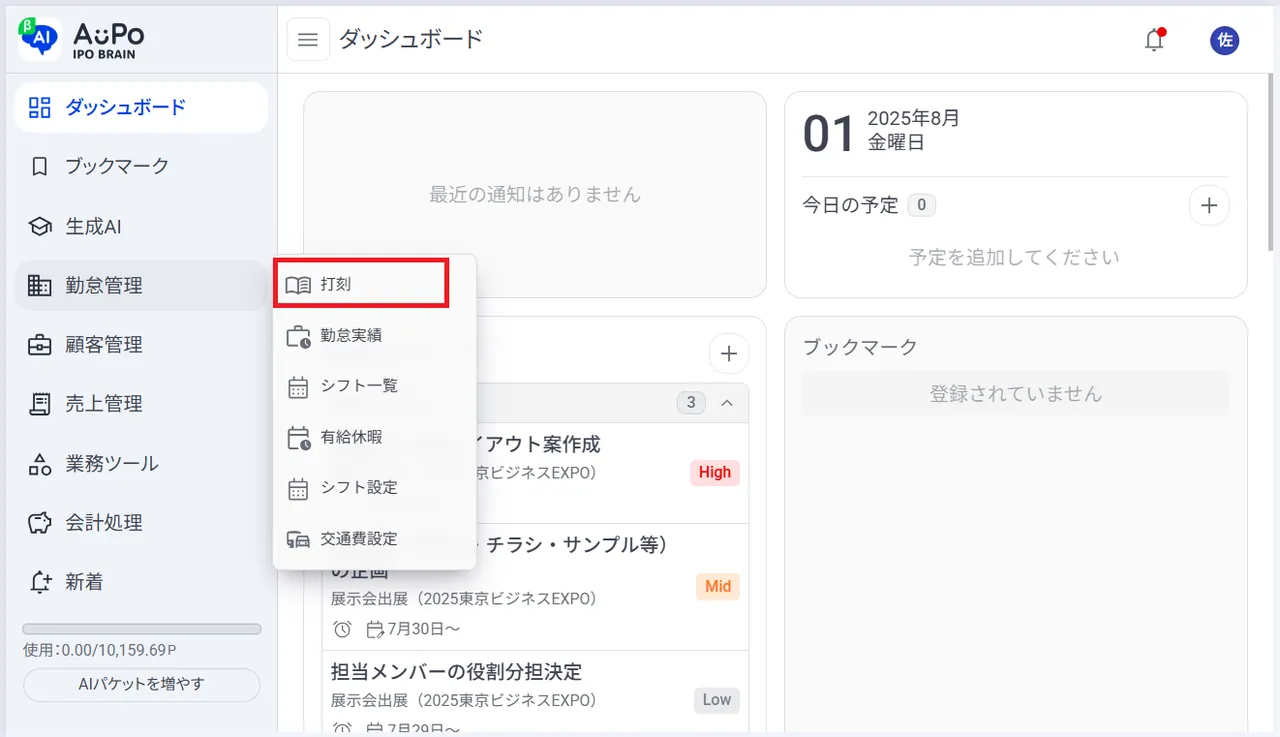Image resolution: width=1280 pixels, height=737 pixels.
Task: Click the 有給休暇 calendar-clock icon
Action: click(298, 438)
